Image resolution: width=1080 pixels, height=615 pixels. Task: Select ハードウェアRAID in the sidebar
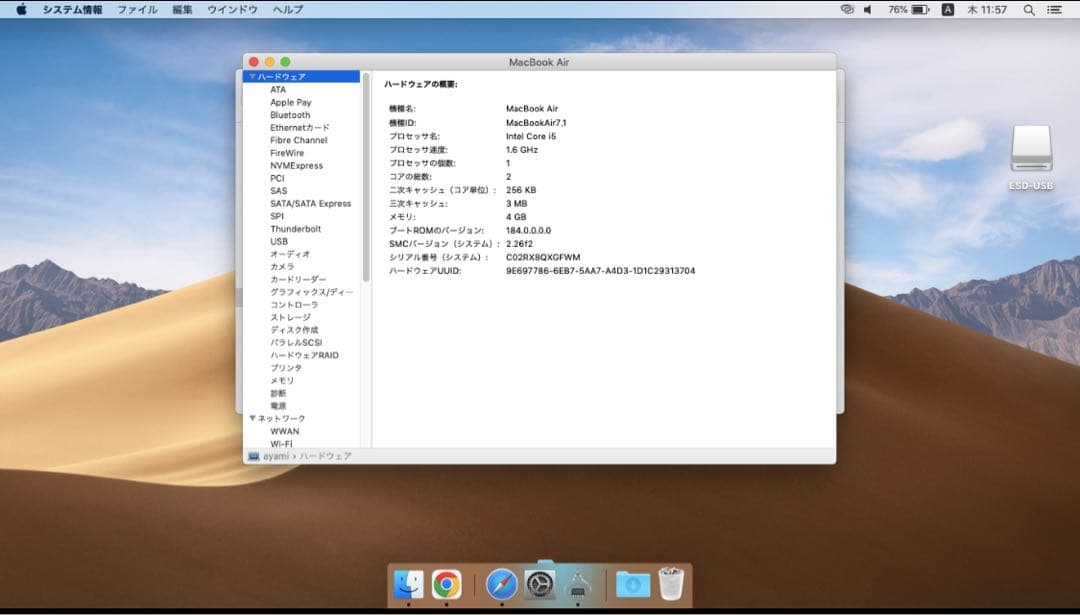(x=302, y=355)
